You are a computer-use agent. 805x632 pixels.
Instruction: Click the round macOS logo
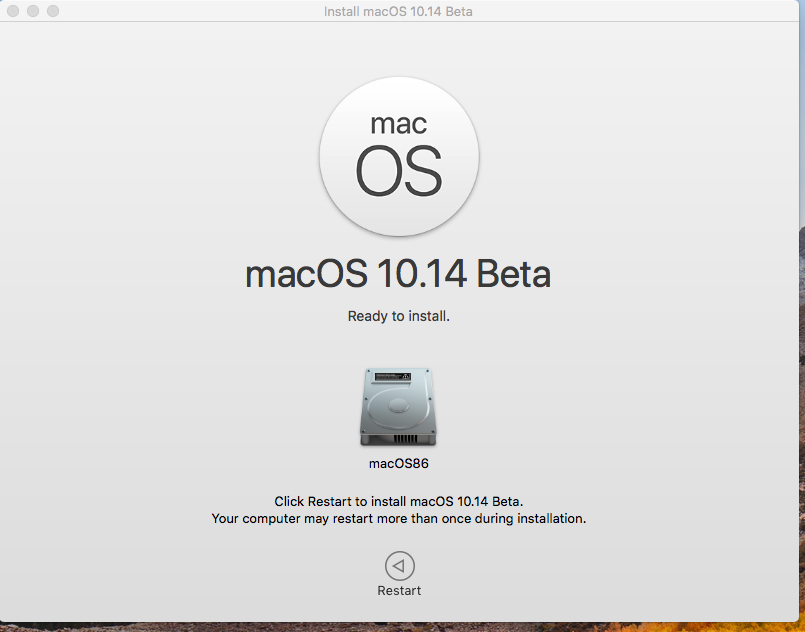pyautogui.click(x=399, y=157)
